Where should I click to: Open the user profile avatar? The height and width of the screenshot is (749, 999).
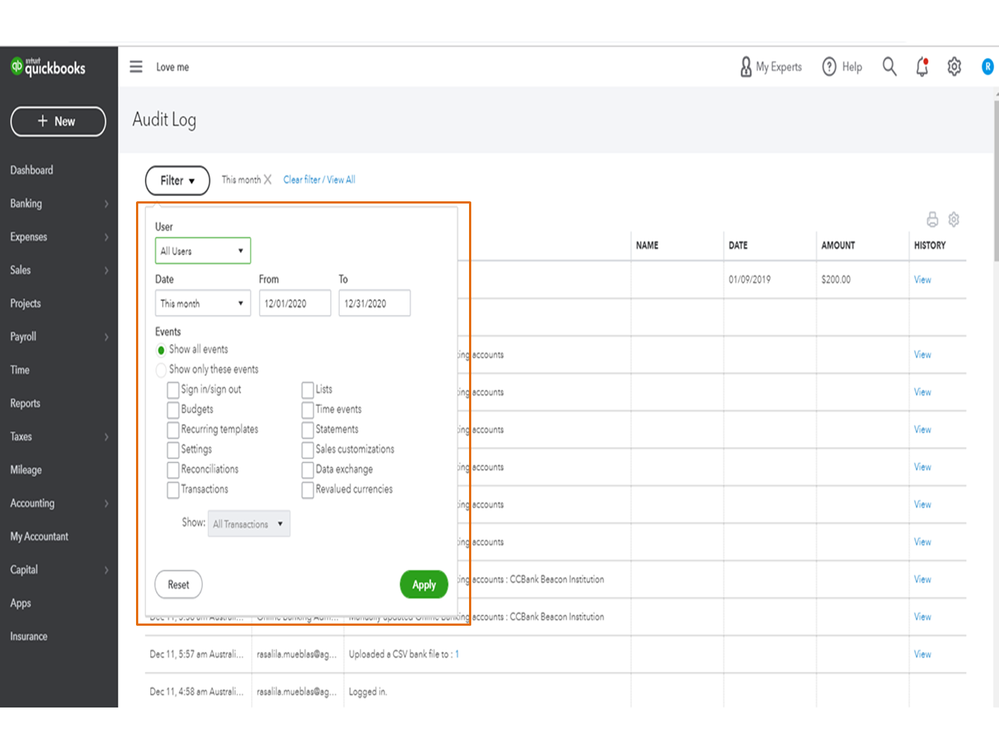pos(987,66)
